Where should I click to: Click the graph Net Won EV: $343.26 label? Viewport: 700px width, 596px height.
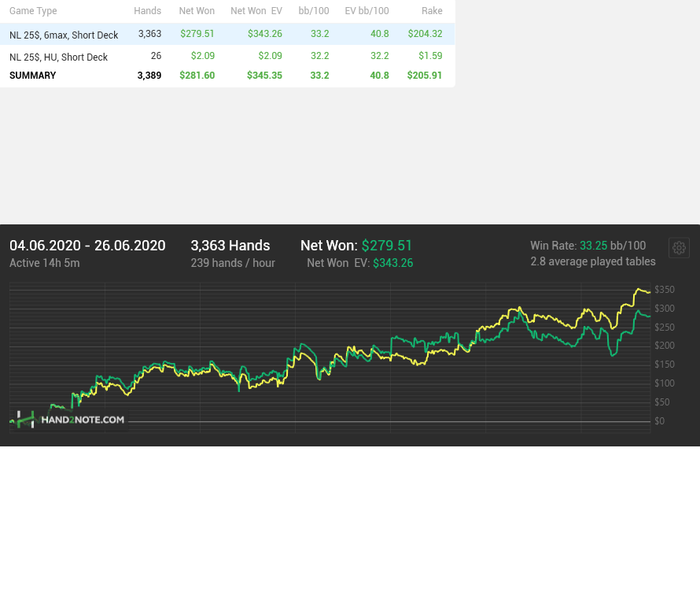point(360,263)
